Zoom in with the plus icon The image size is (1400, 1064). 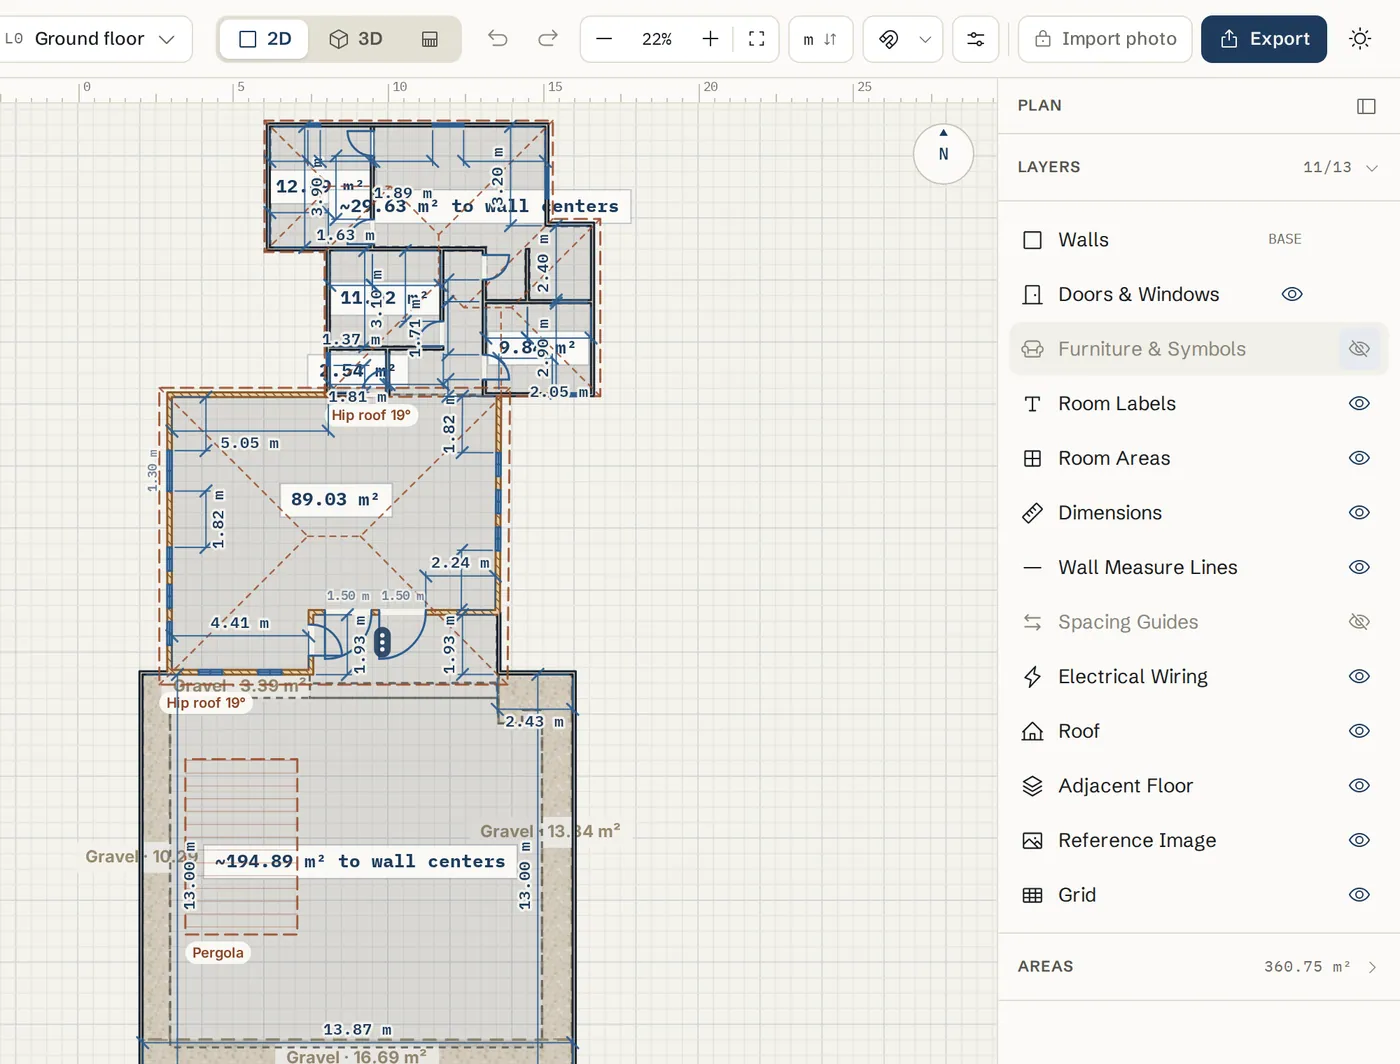pos(710,39)
